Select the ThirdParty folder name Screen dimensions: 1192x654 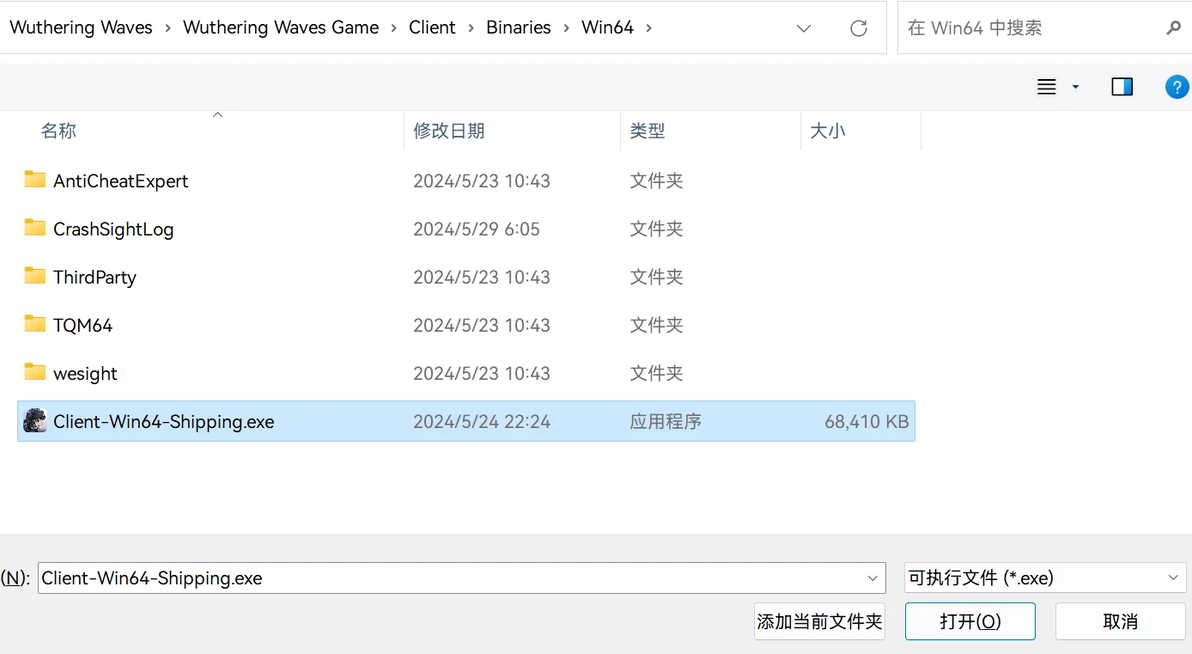(95, 277)
